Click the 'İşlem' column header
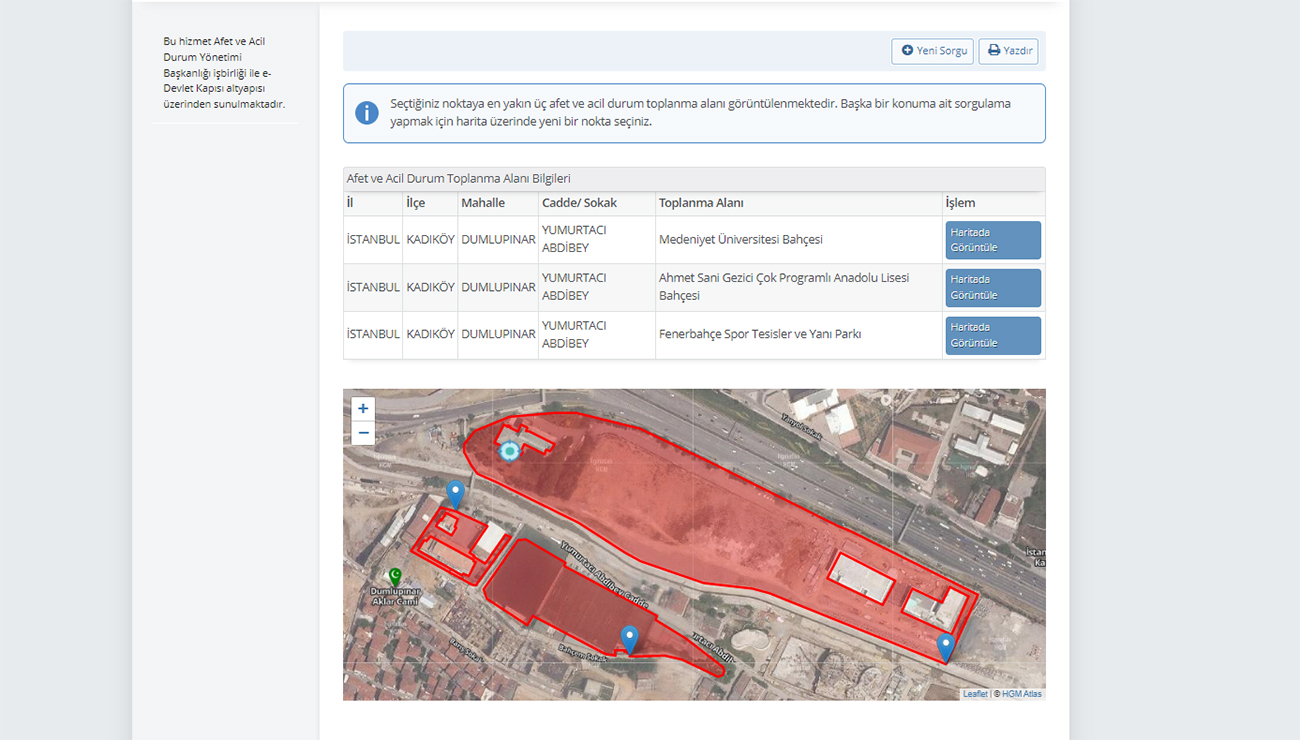This screenshot has height=740, width=1300. 960,203
